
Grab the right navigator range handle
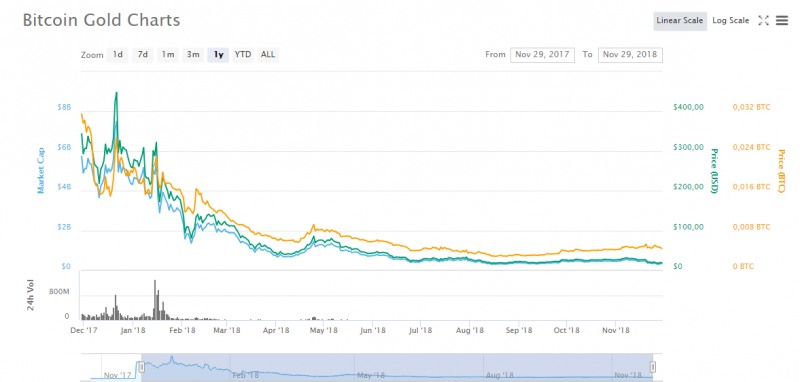point(653,367)
